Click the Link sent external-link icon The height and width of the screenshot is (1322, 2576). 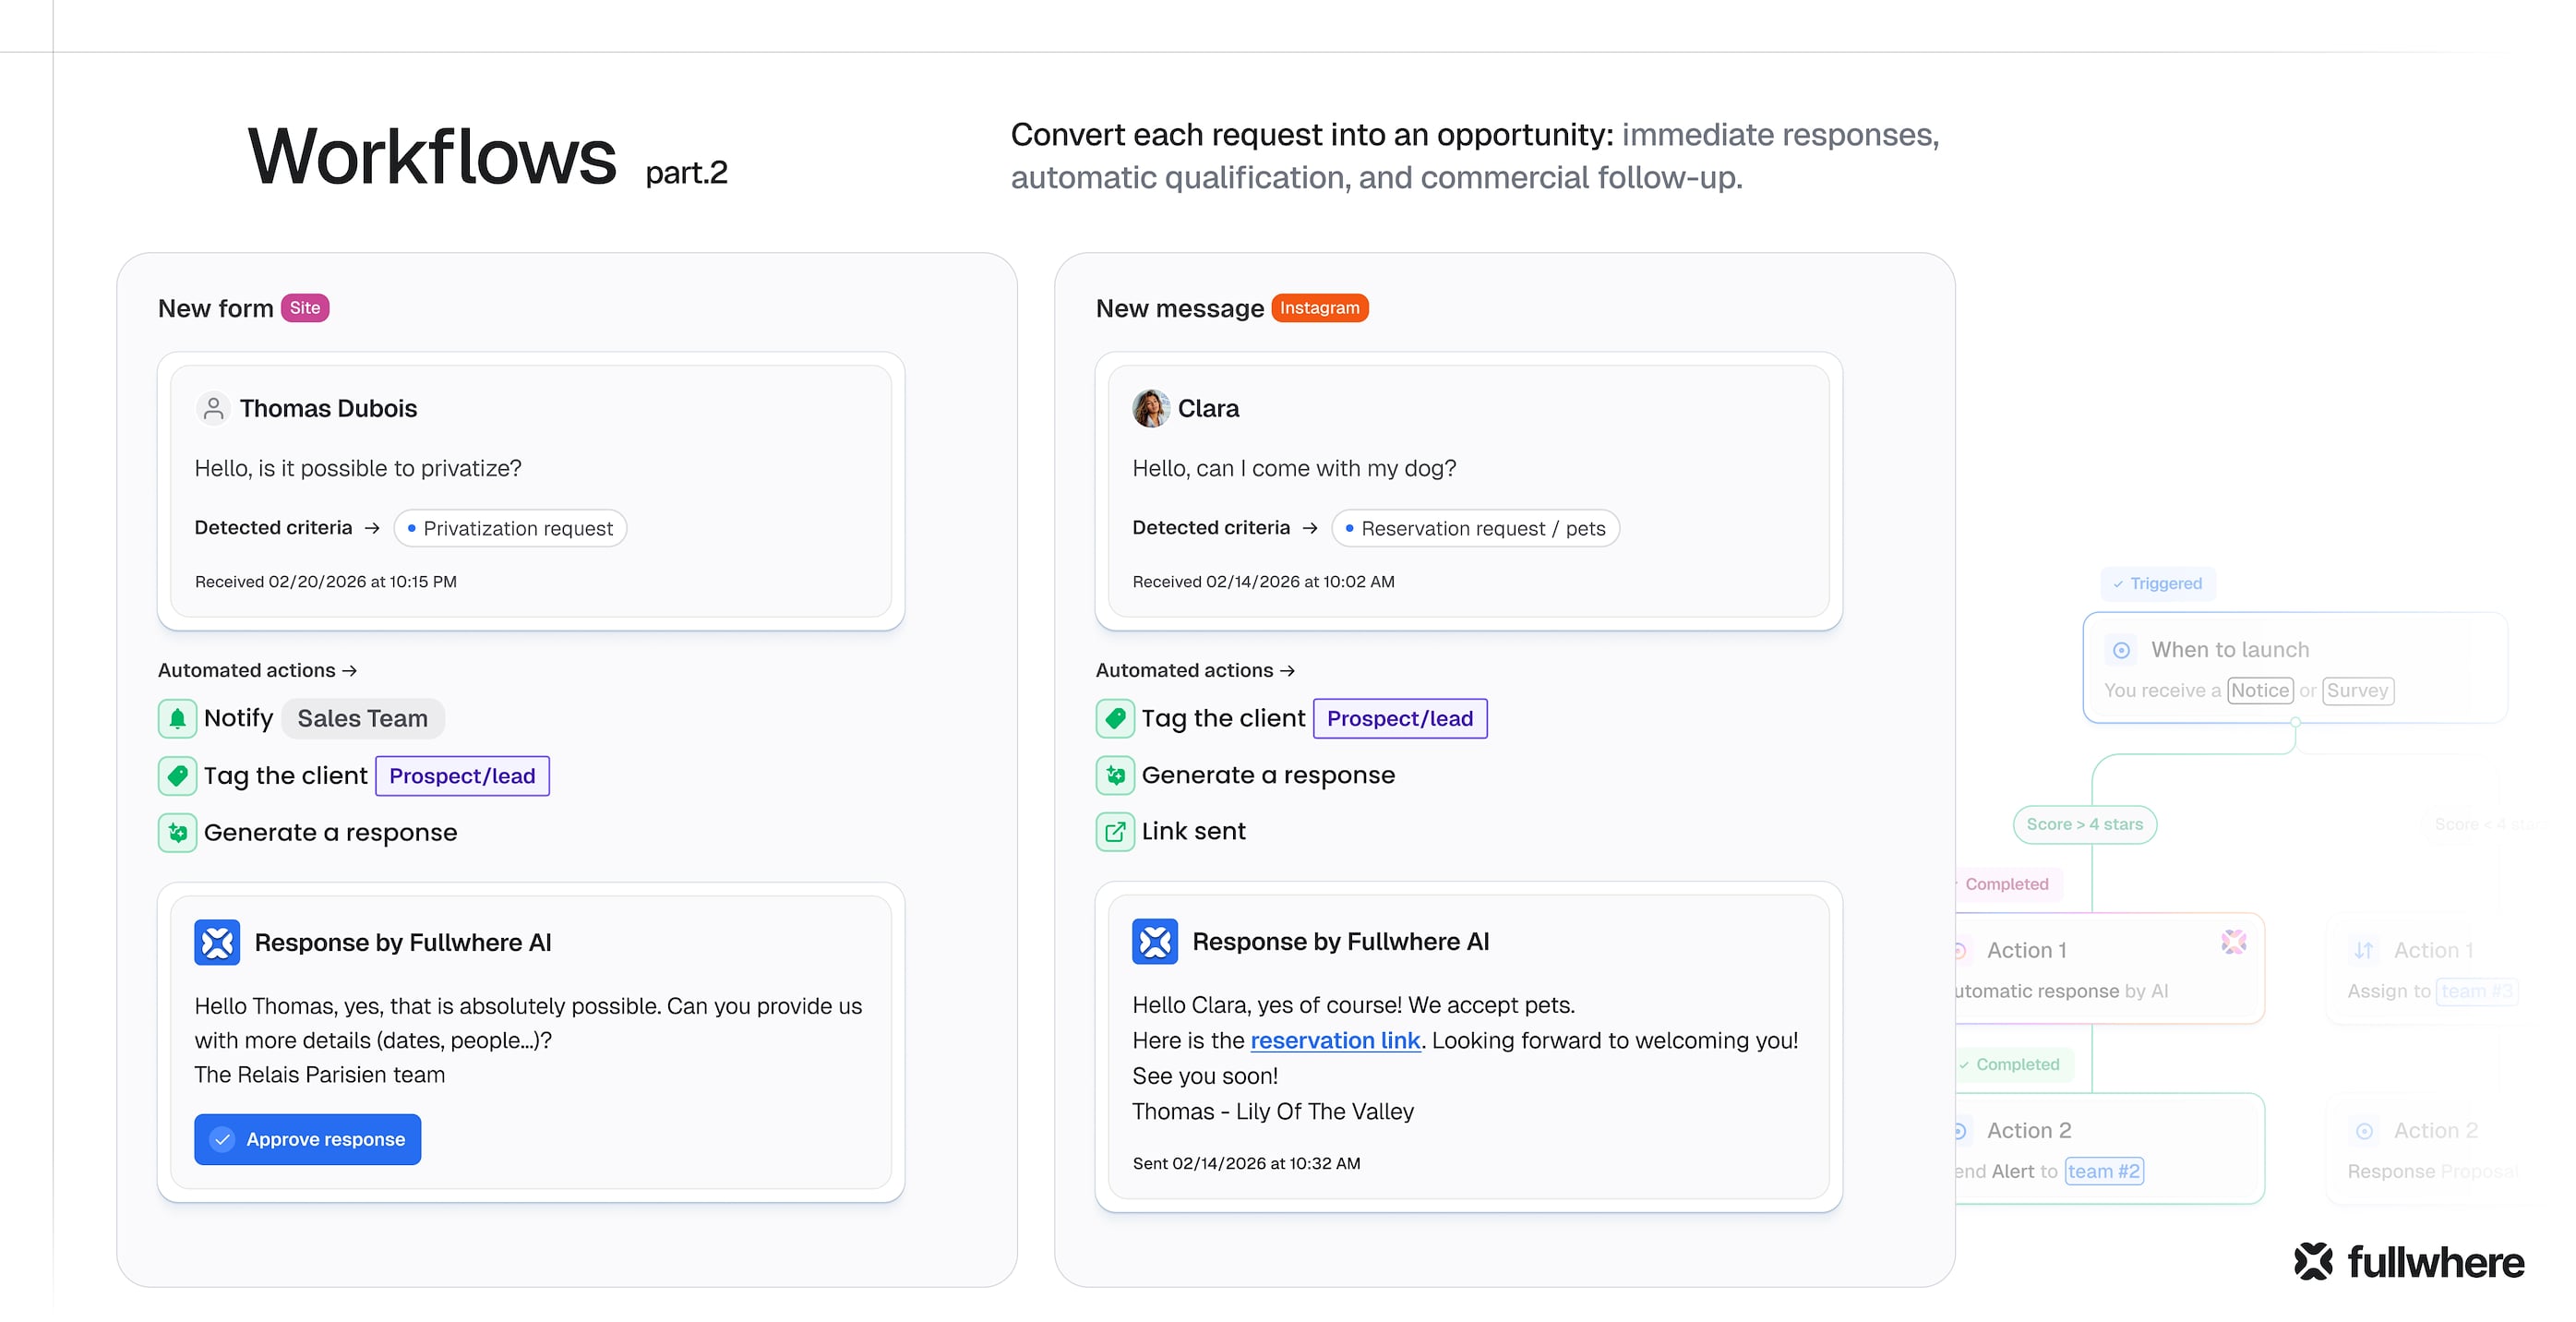click(x=1115, y=831)
